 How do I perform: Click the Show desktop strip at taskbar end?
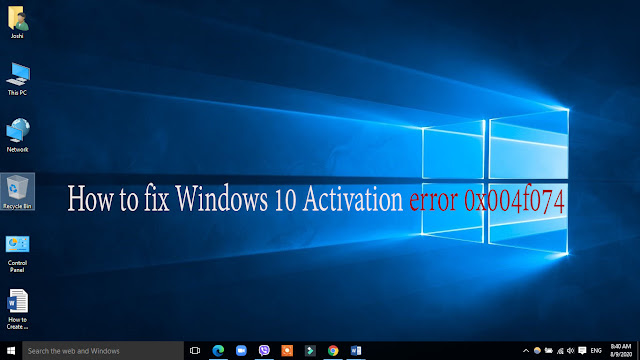[638, 351]
